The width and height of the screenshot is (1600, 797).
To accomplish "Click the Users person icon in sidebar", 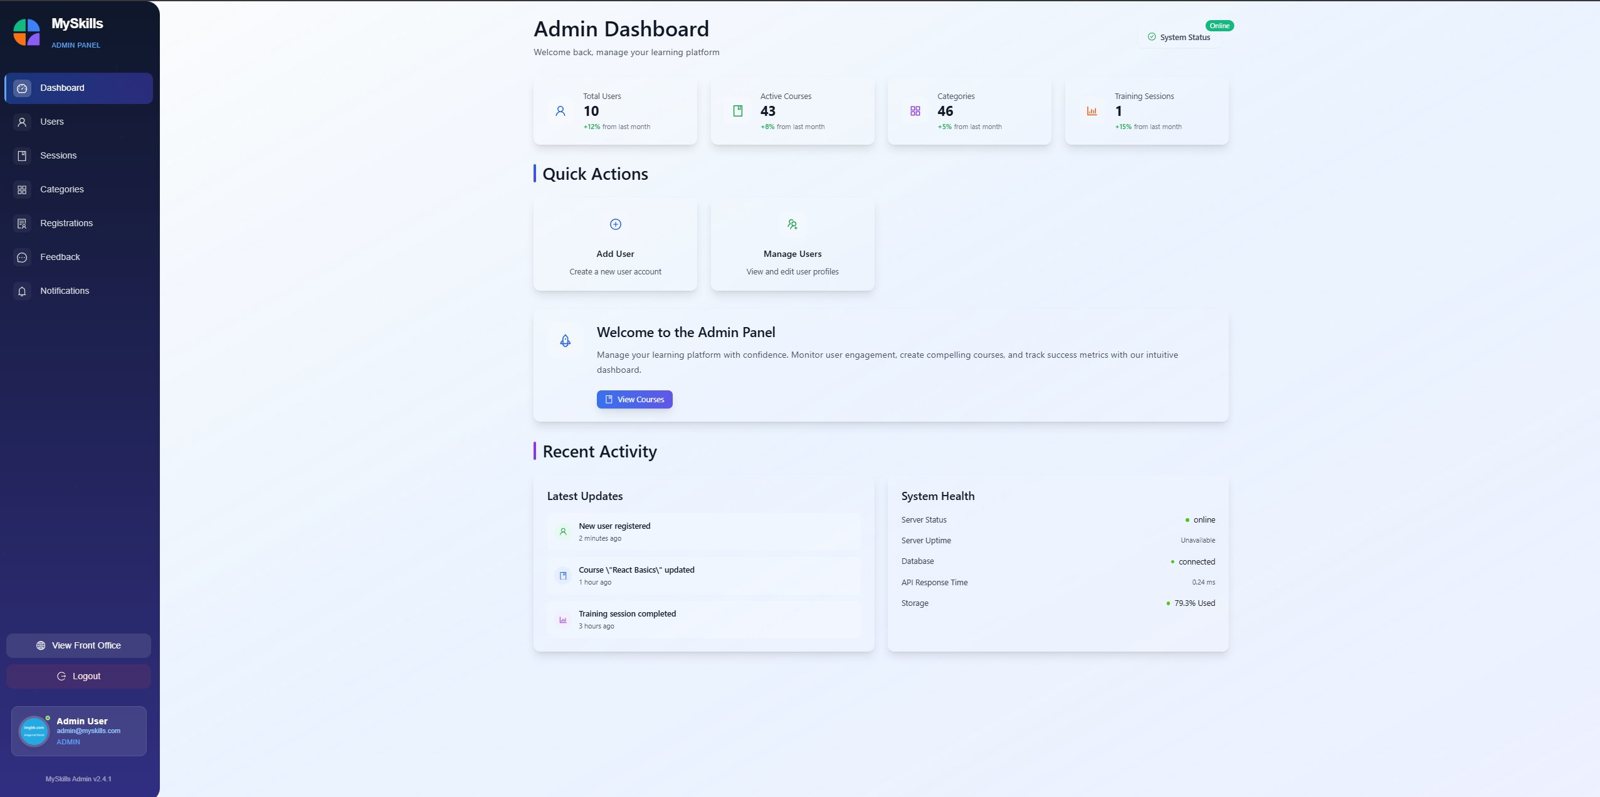I will click(x=22, y=122).
